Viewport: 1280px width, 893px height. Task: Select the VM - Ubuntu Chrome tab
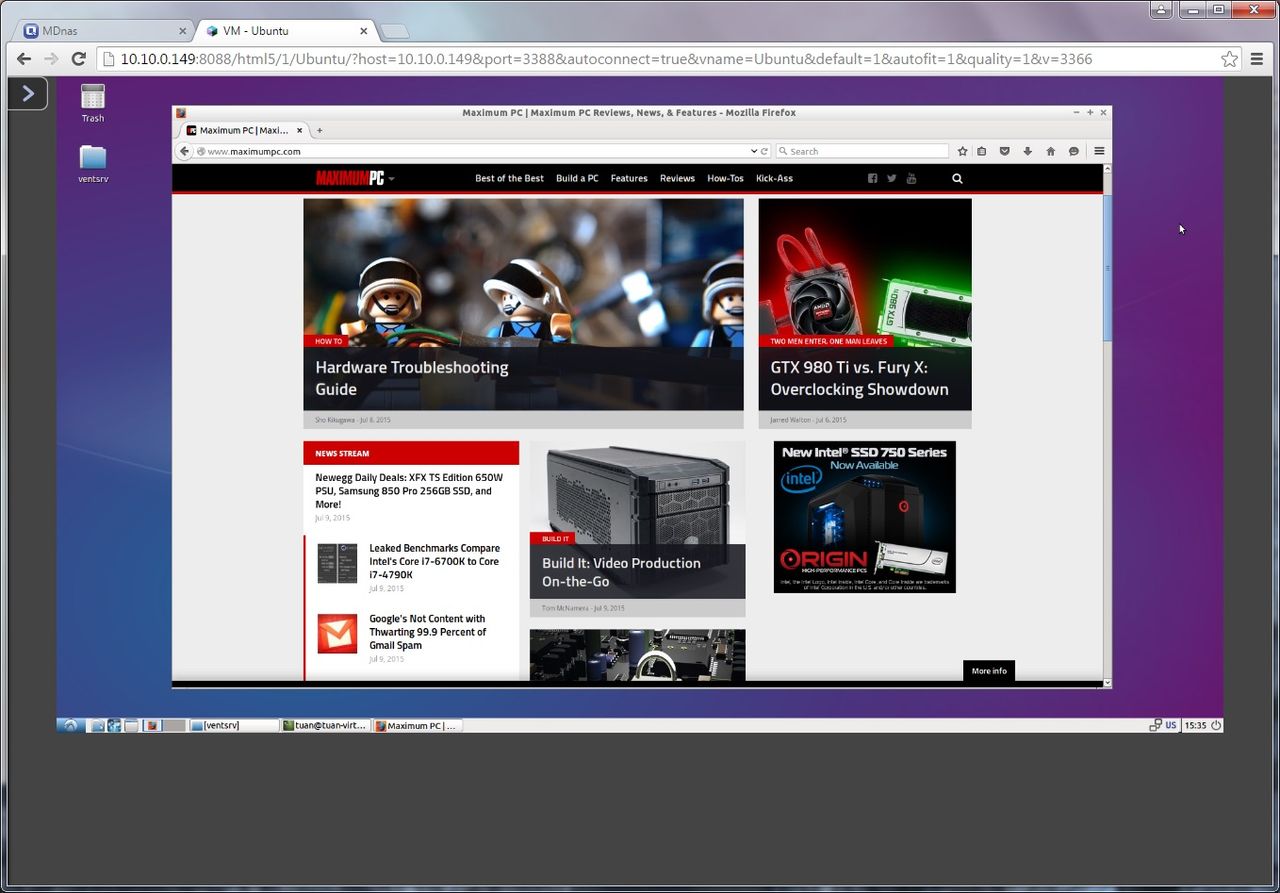pyautogui.click(x=286, y=31)
